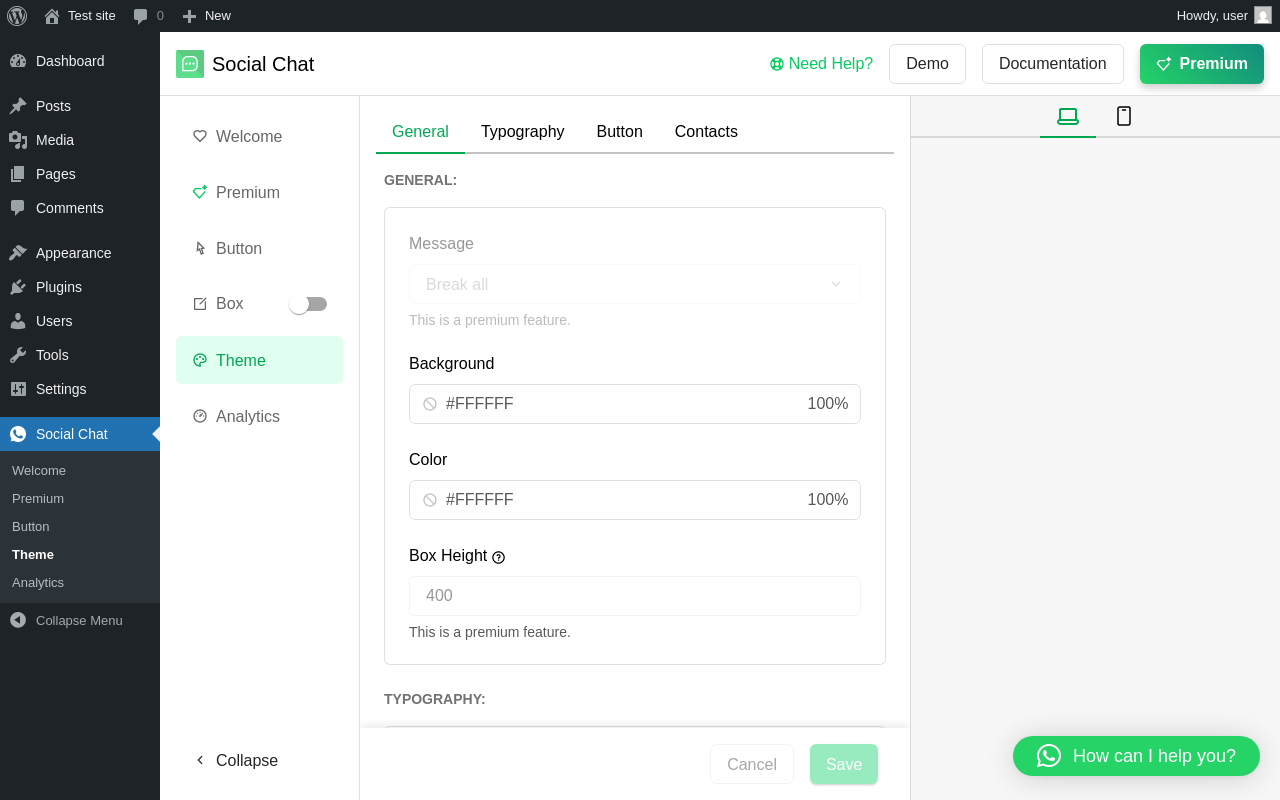
Task: Click the Social Chat WhatsApp sidebar icon
Action: [x=18, y=434]
